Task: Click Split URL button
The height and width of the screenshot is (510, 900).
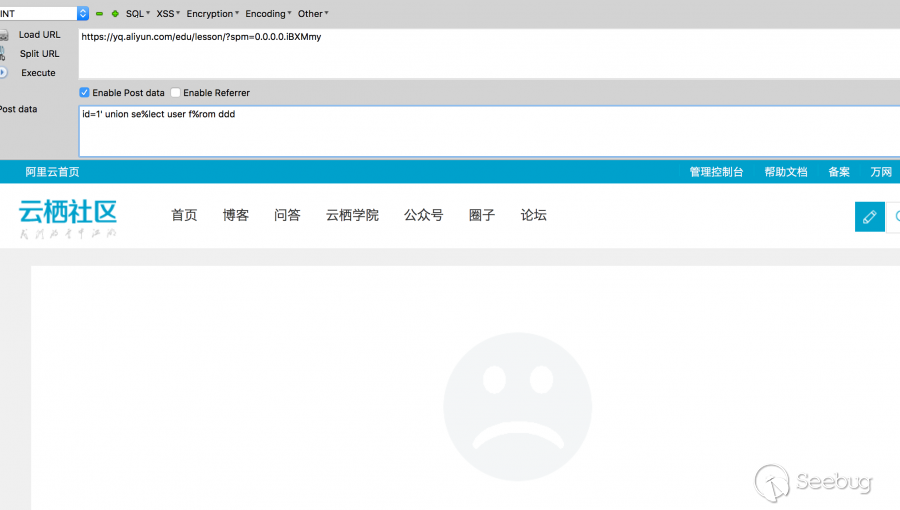Action: pos(40,54)
